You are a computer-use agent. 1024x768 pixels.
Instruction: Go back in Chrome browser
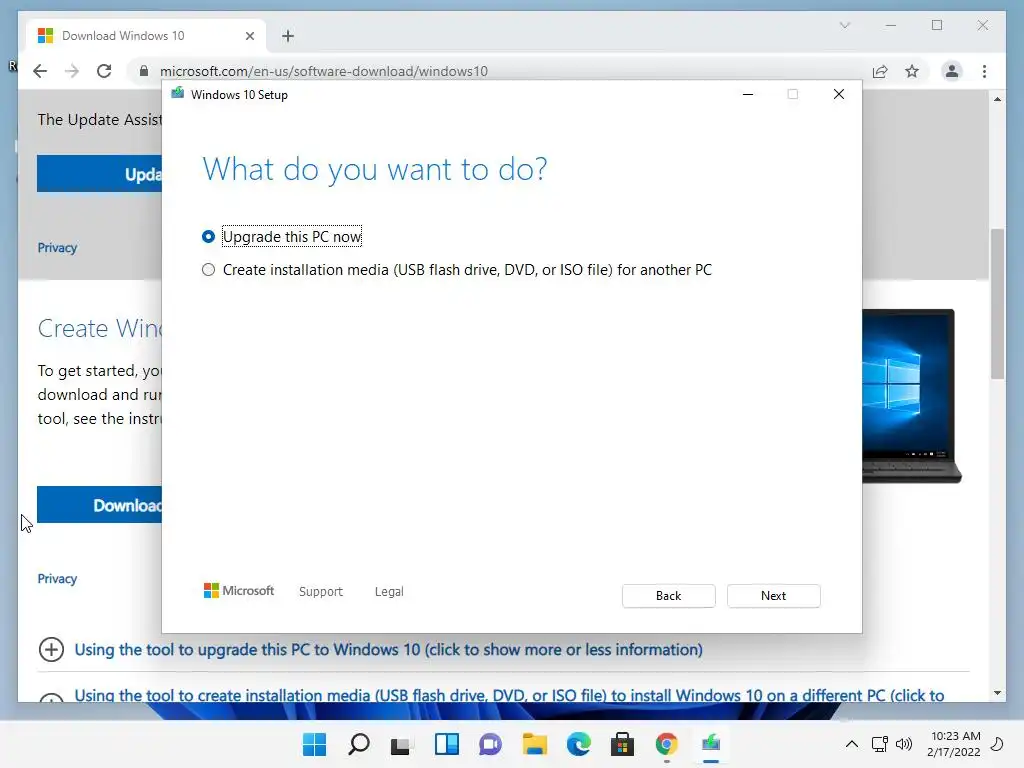tap(40, 71)
